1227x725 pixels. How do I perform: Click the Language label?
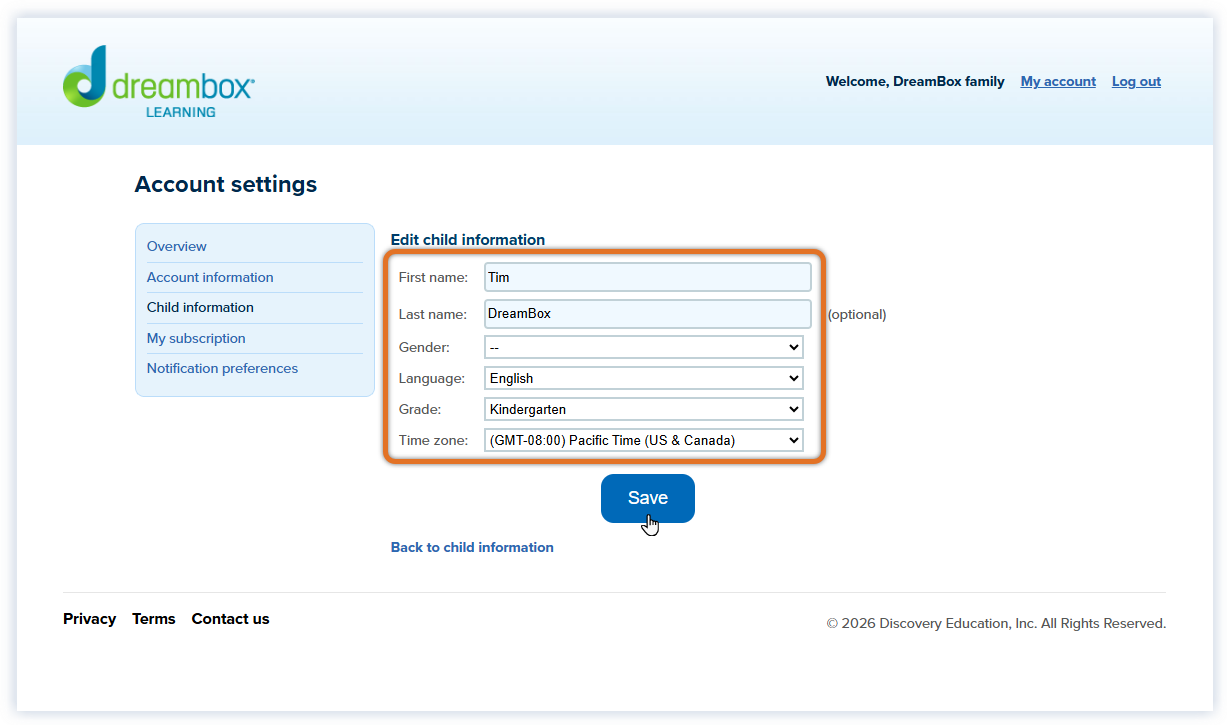pos(431,378)
